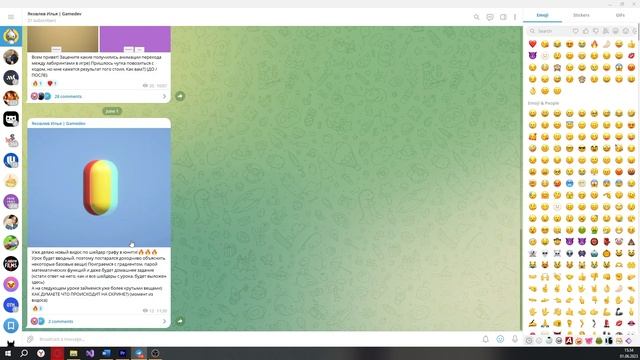Open Visual Studio from taskbar
Screen dimensions: 640x360
(x=90, y=353)
